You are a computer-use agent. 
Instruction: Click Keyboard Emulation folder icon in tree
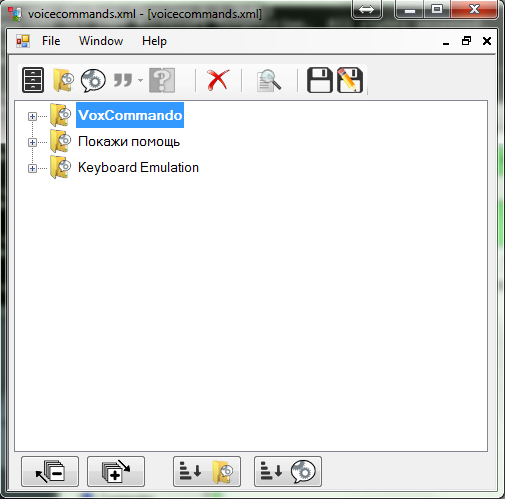tap(61, 167)
